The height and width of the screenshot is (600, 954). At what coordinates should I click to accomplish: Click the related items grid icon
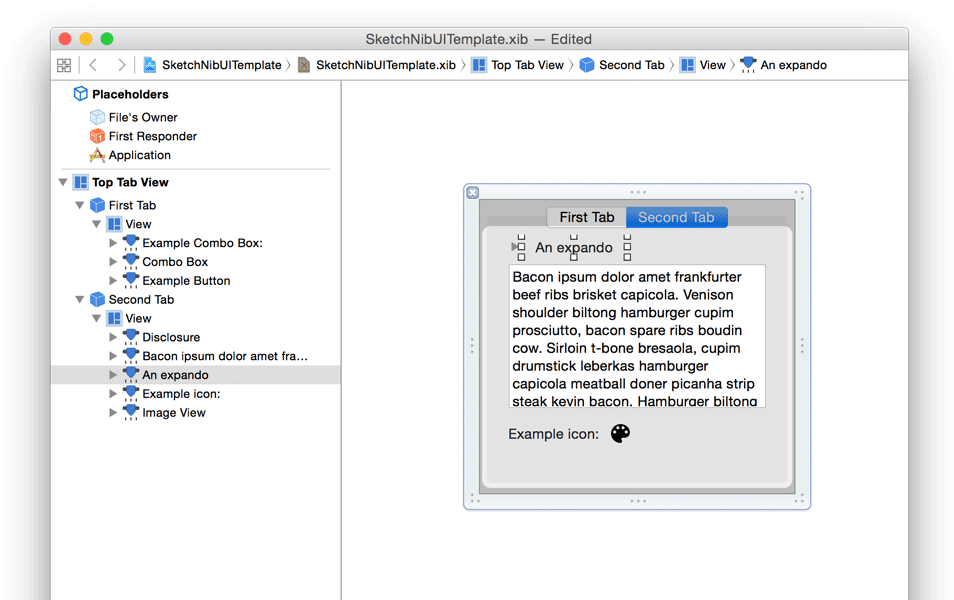click(64, 64)
